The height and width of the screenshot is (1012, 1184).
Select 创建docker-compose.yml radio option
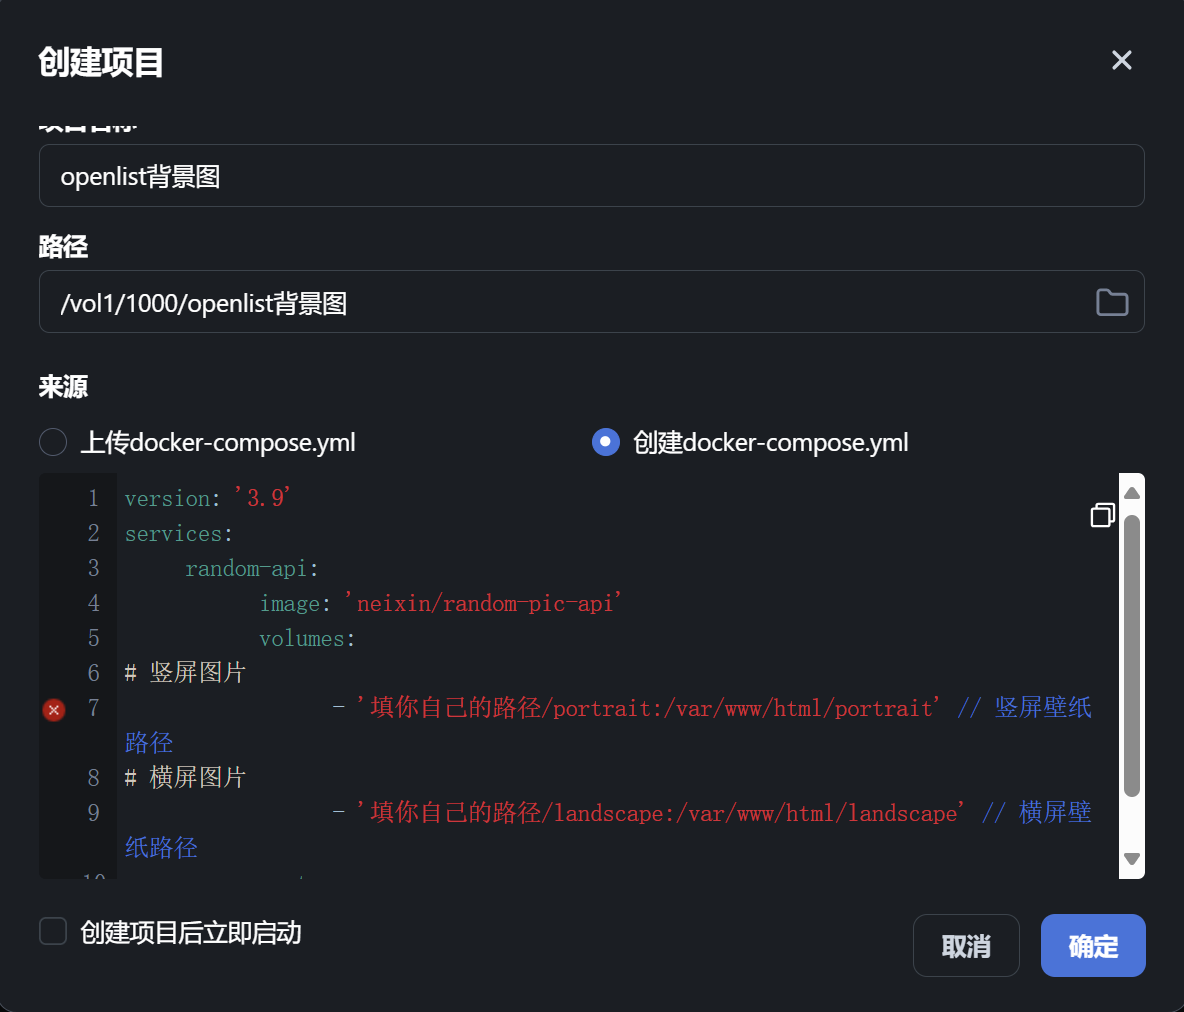coord(606,442)
